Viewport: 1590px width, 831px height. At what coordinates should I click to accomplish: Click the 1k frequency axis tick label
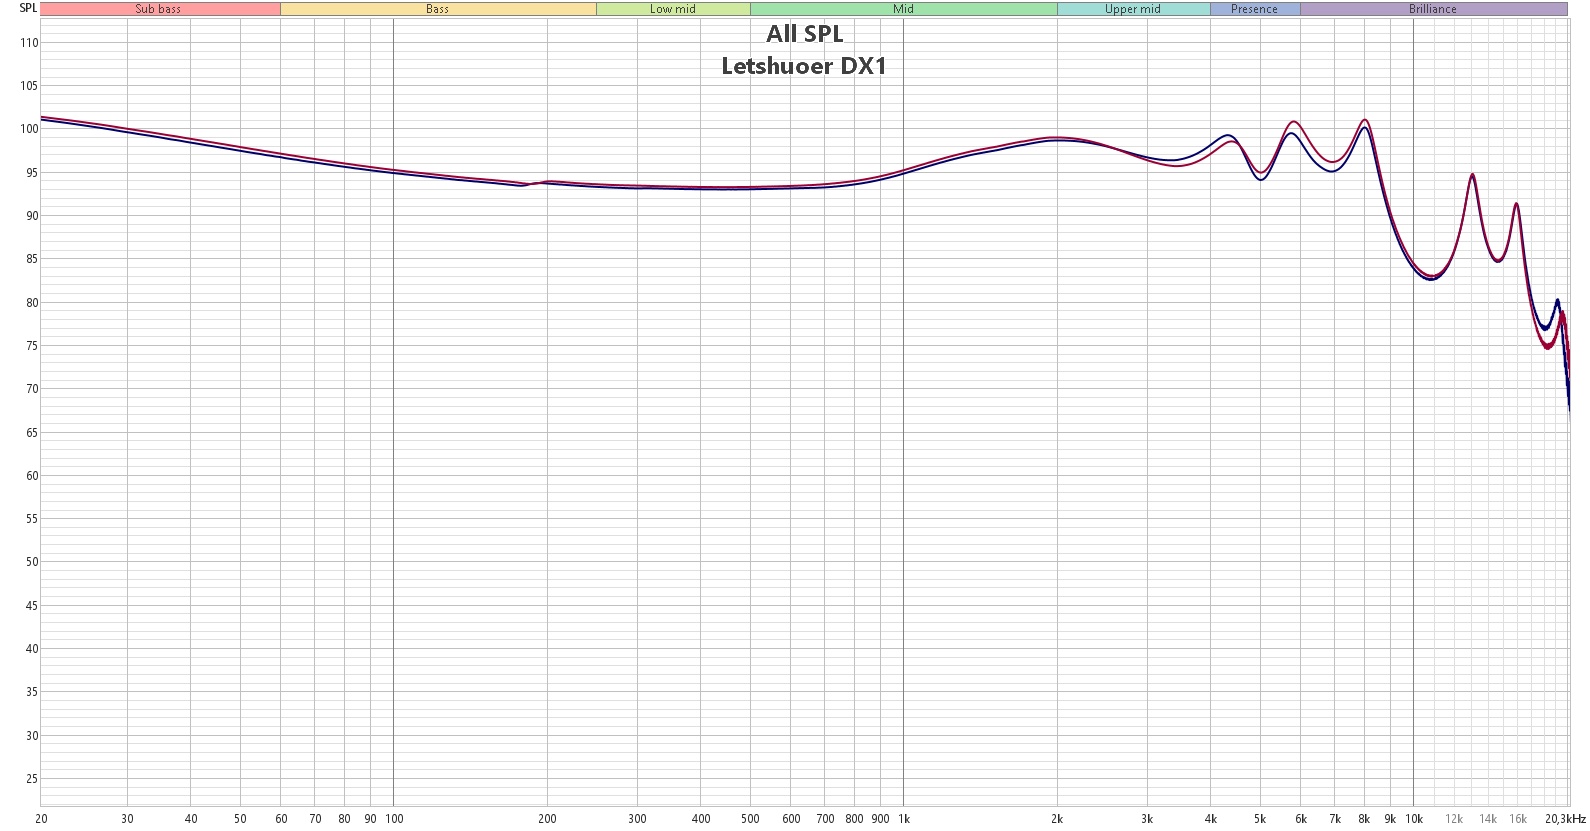click(904, 819)
